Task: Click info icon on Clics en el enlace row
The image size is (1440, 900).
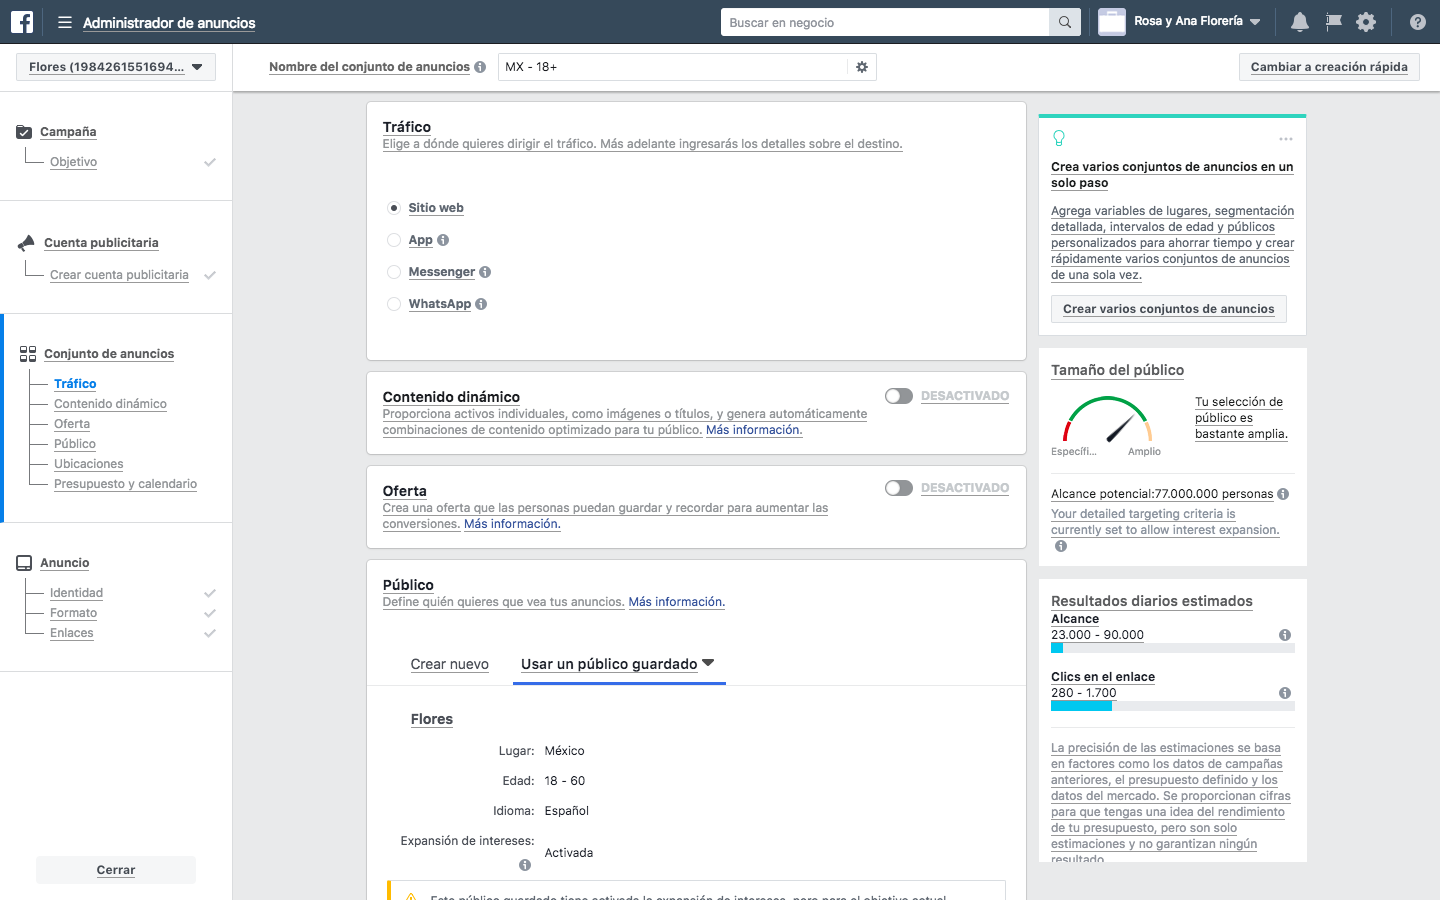Action: [1285, 693]
